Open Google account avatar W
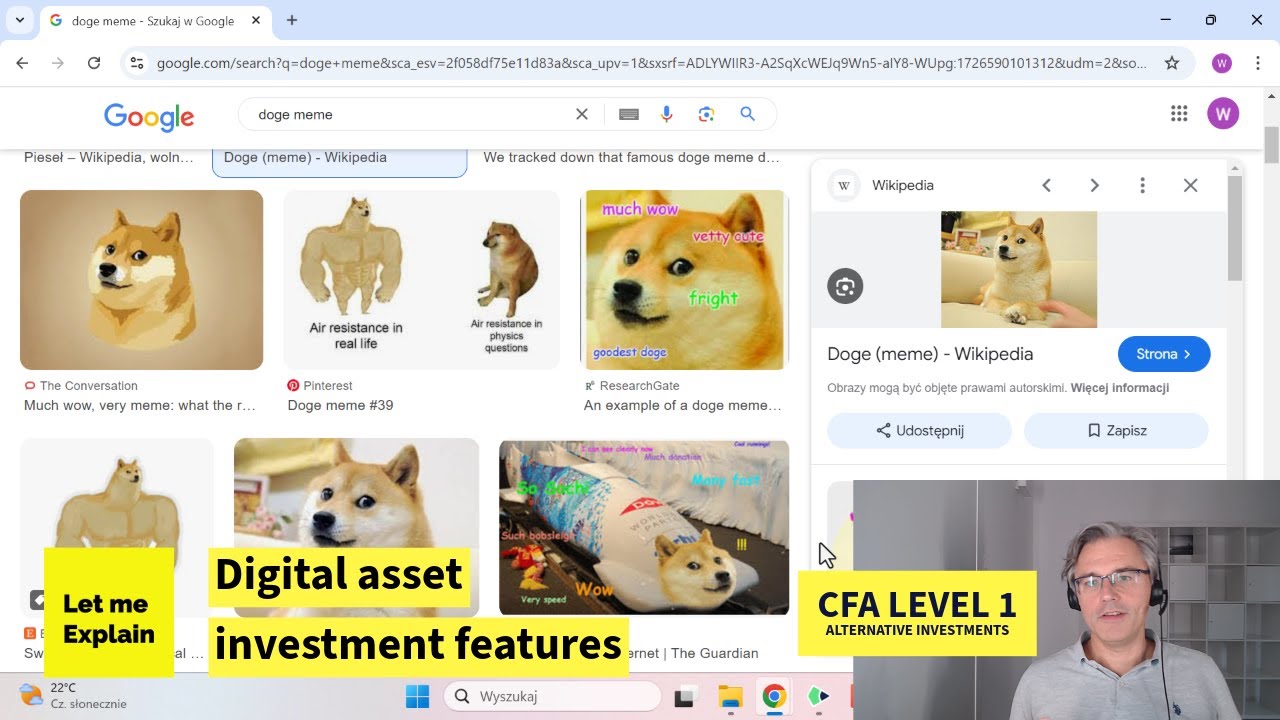 pos(1222,114)
